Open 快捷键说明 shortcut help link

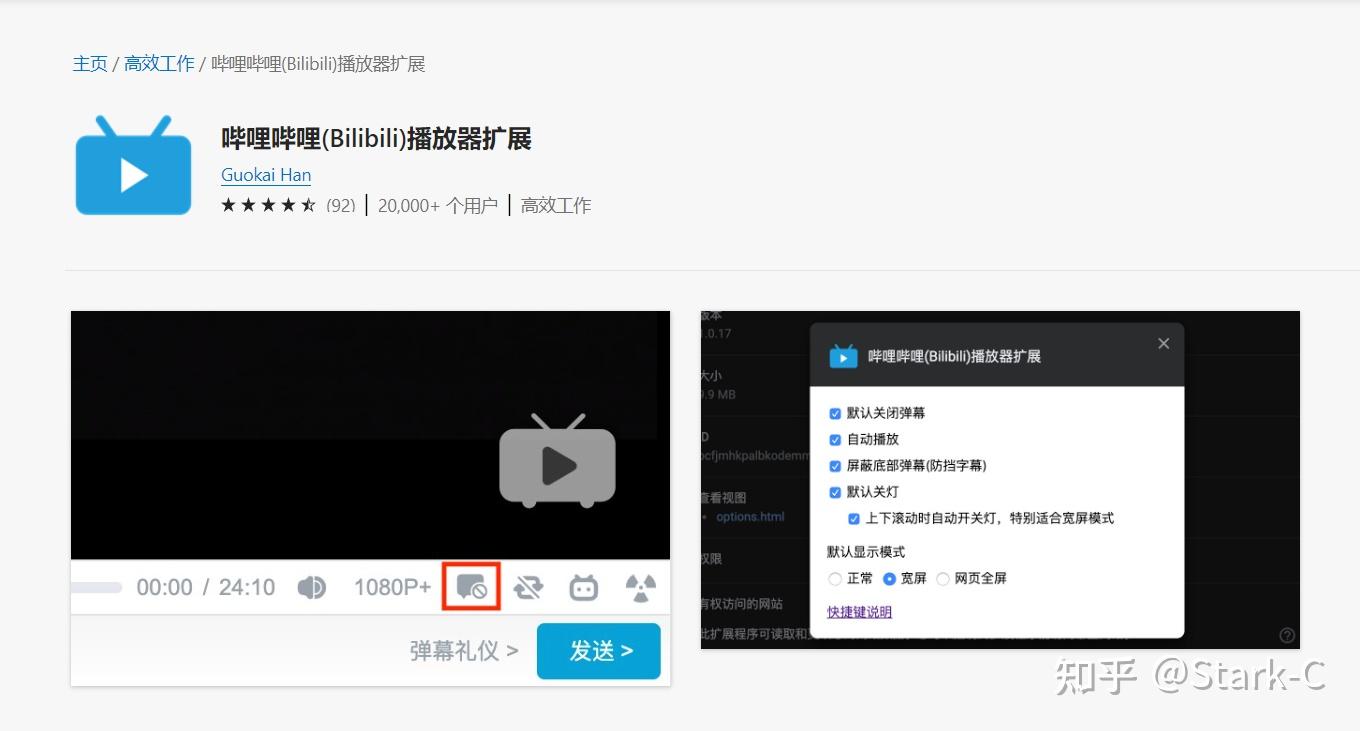click(858, 611)
